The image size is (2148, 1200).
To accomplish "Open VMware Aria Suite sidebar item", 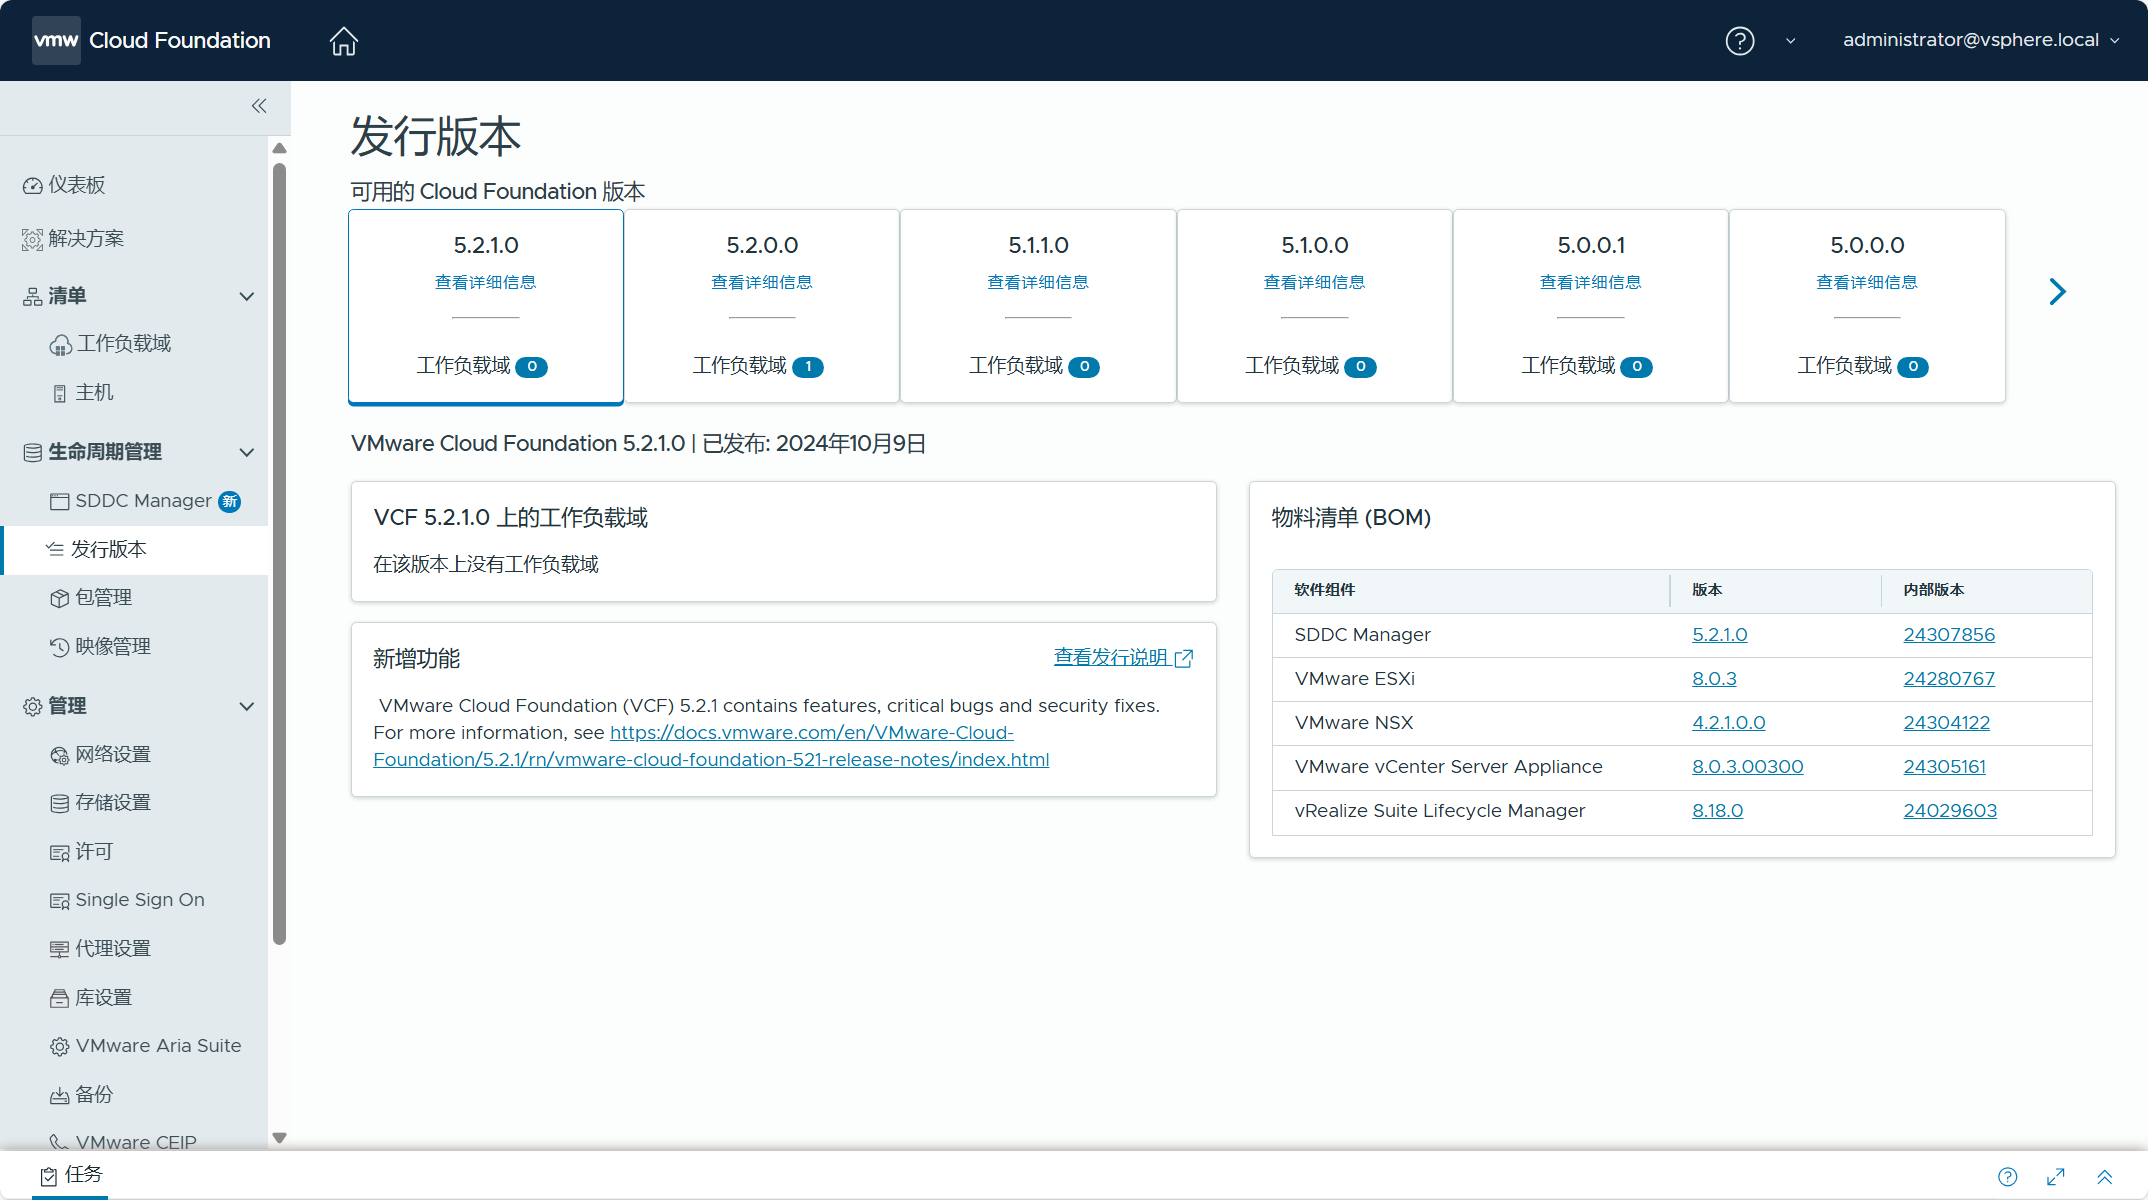I will pyautogui.click(x=145, y=1046).
